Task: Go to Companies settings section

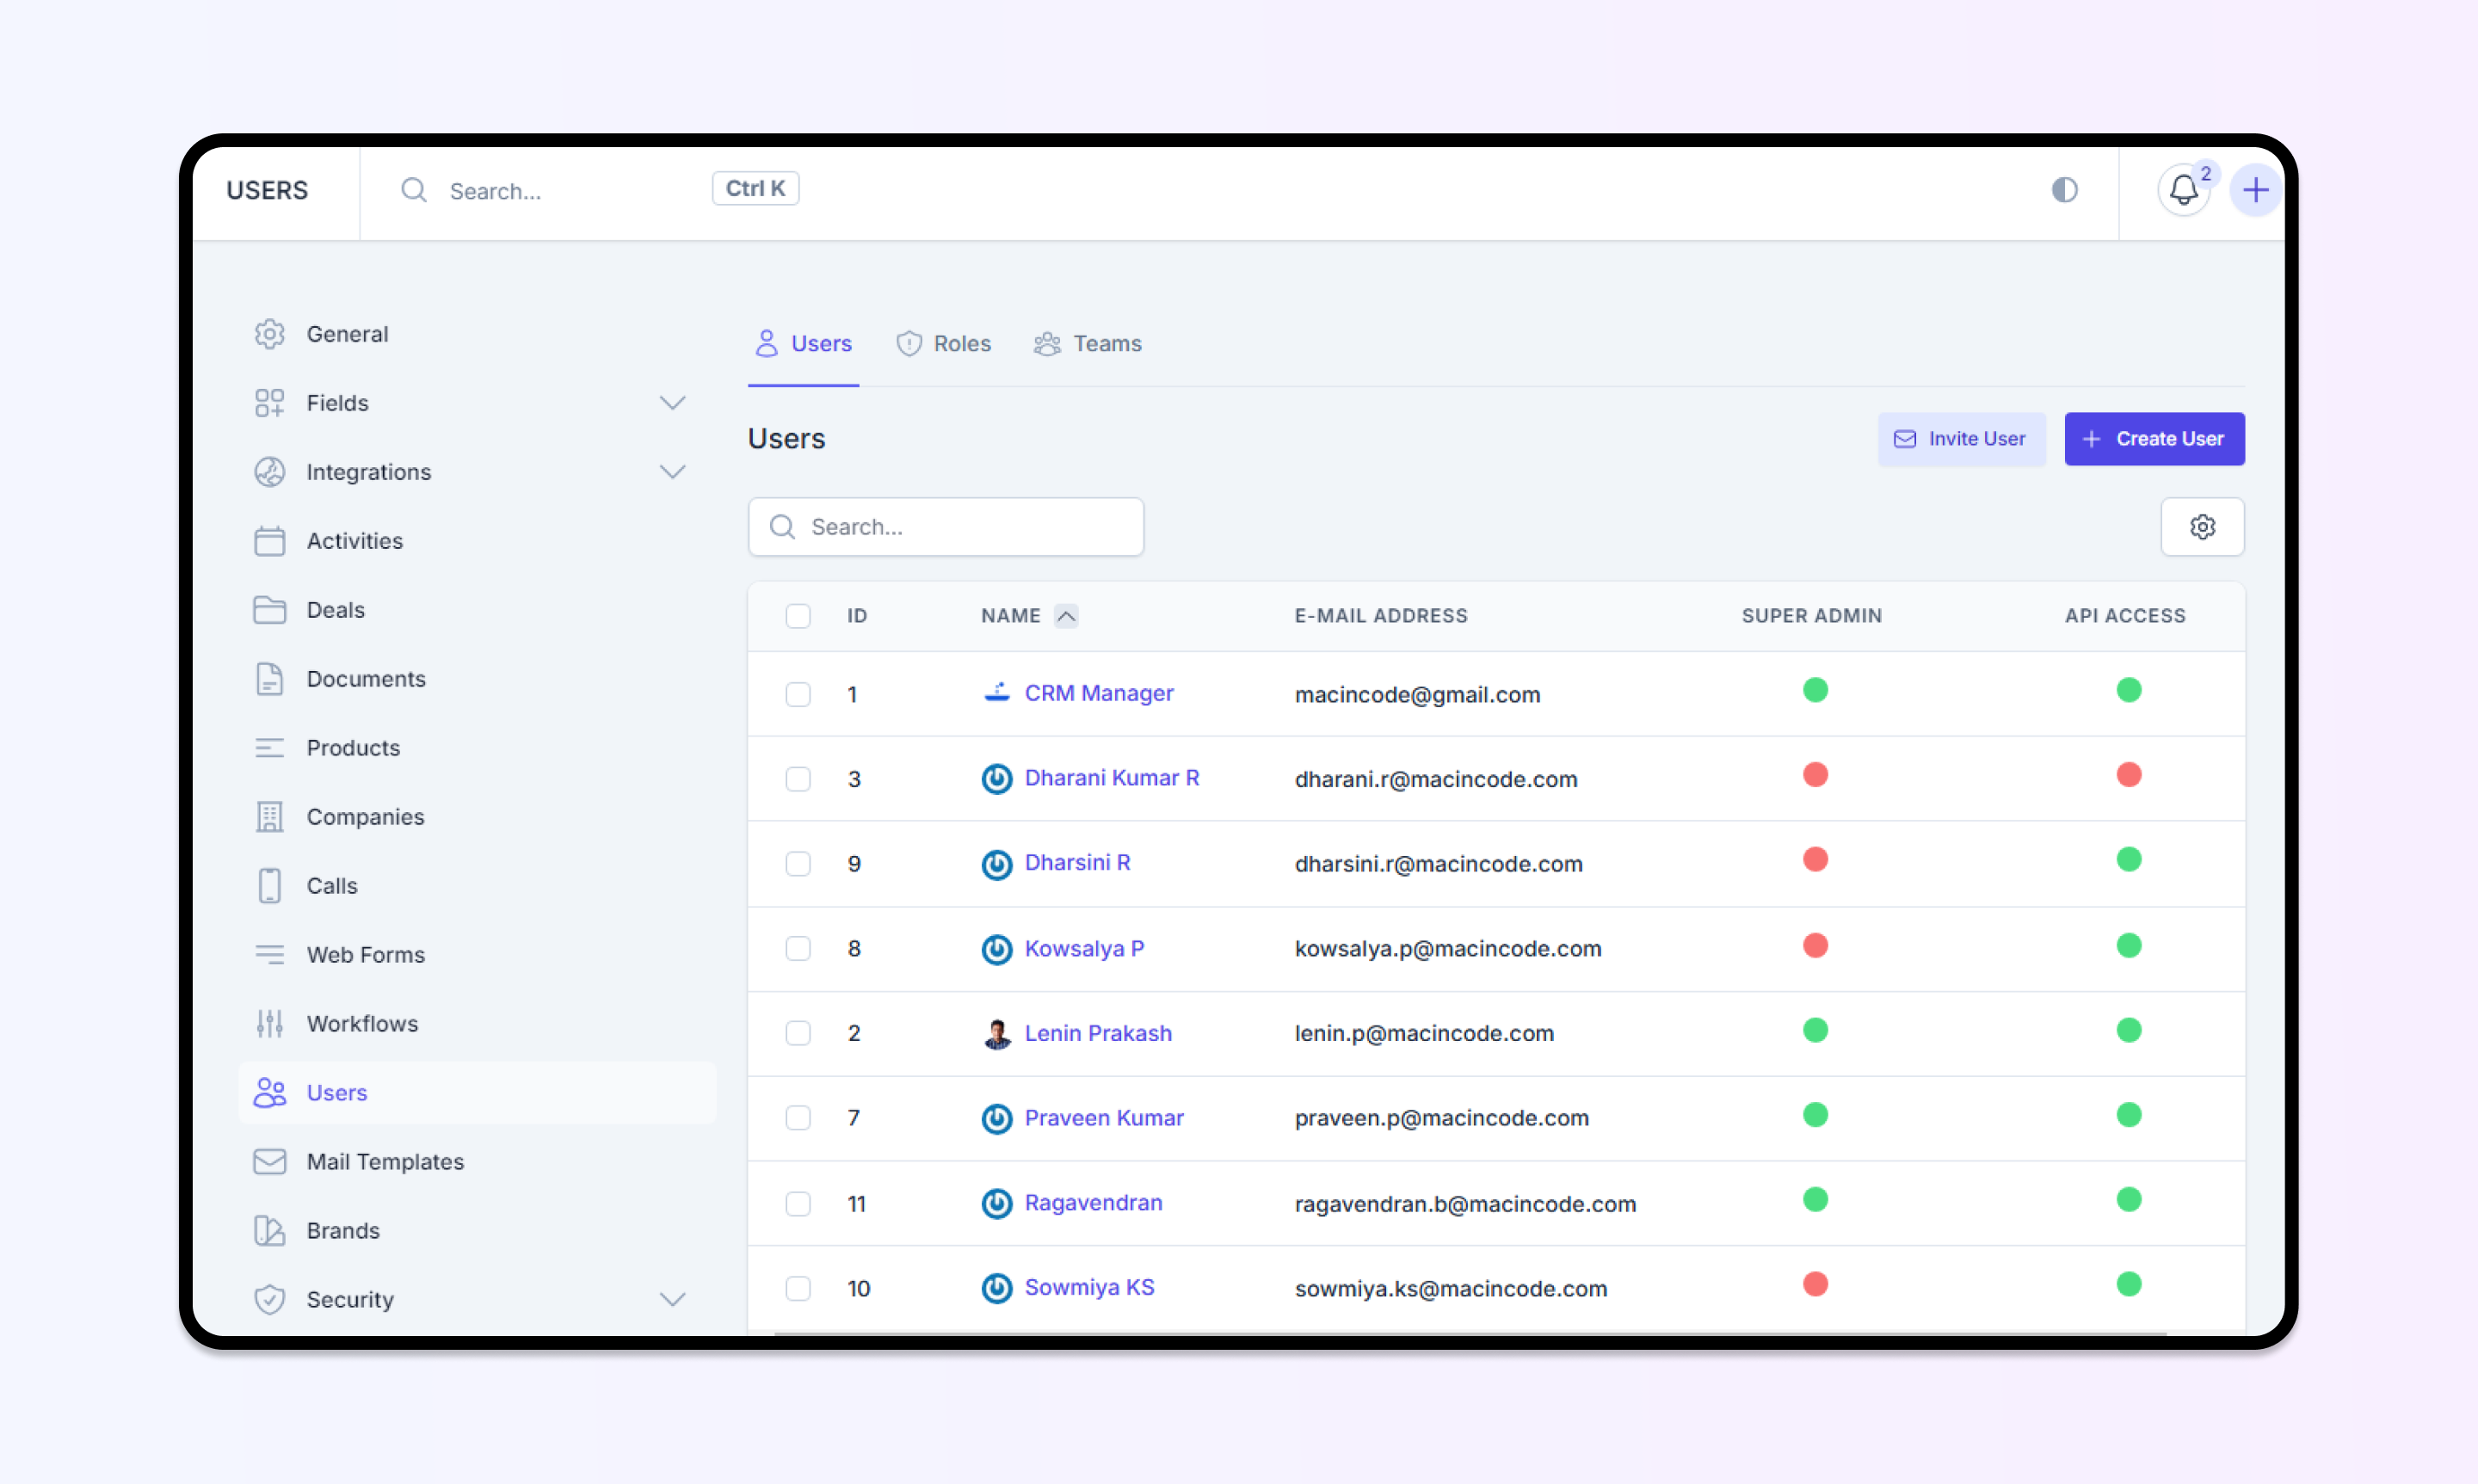Action: [x=364, y=816]
